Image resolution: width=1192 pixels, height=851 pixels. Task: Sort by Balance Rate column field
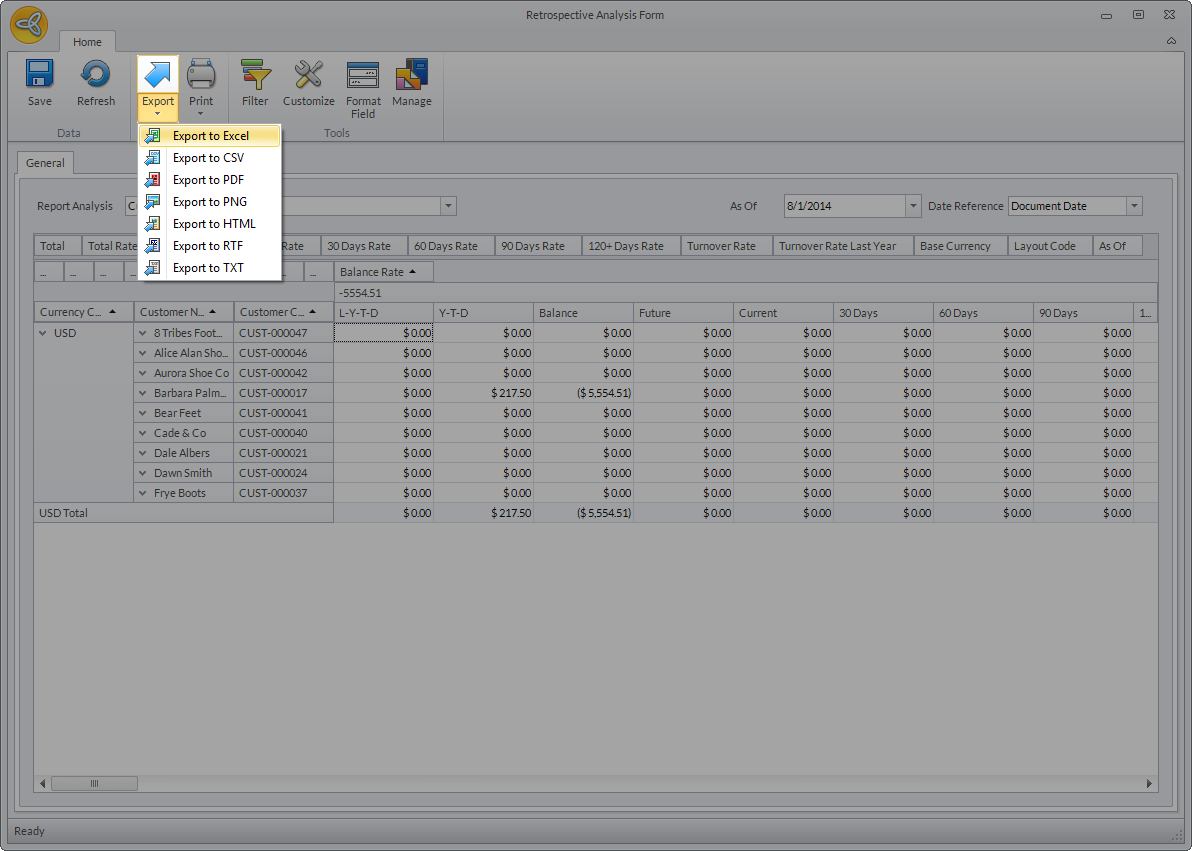(378, 272)
